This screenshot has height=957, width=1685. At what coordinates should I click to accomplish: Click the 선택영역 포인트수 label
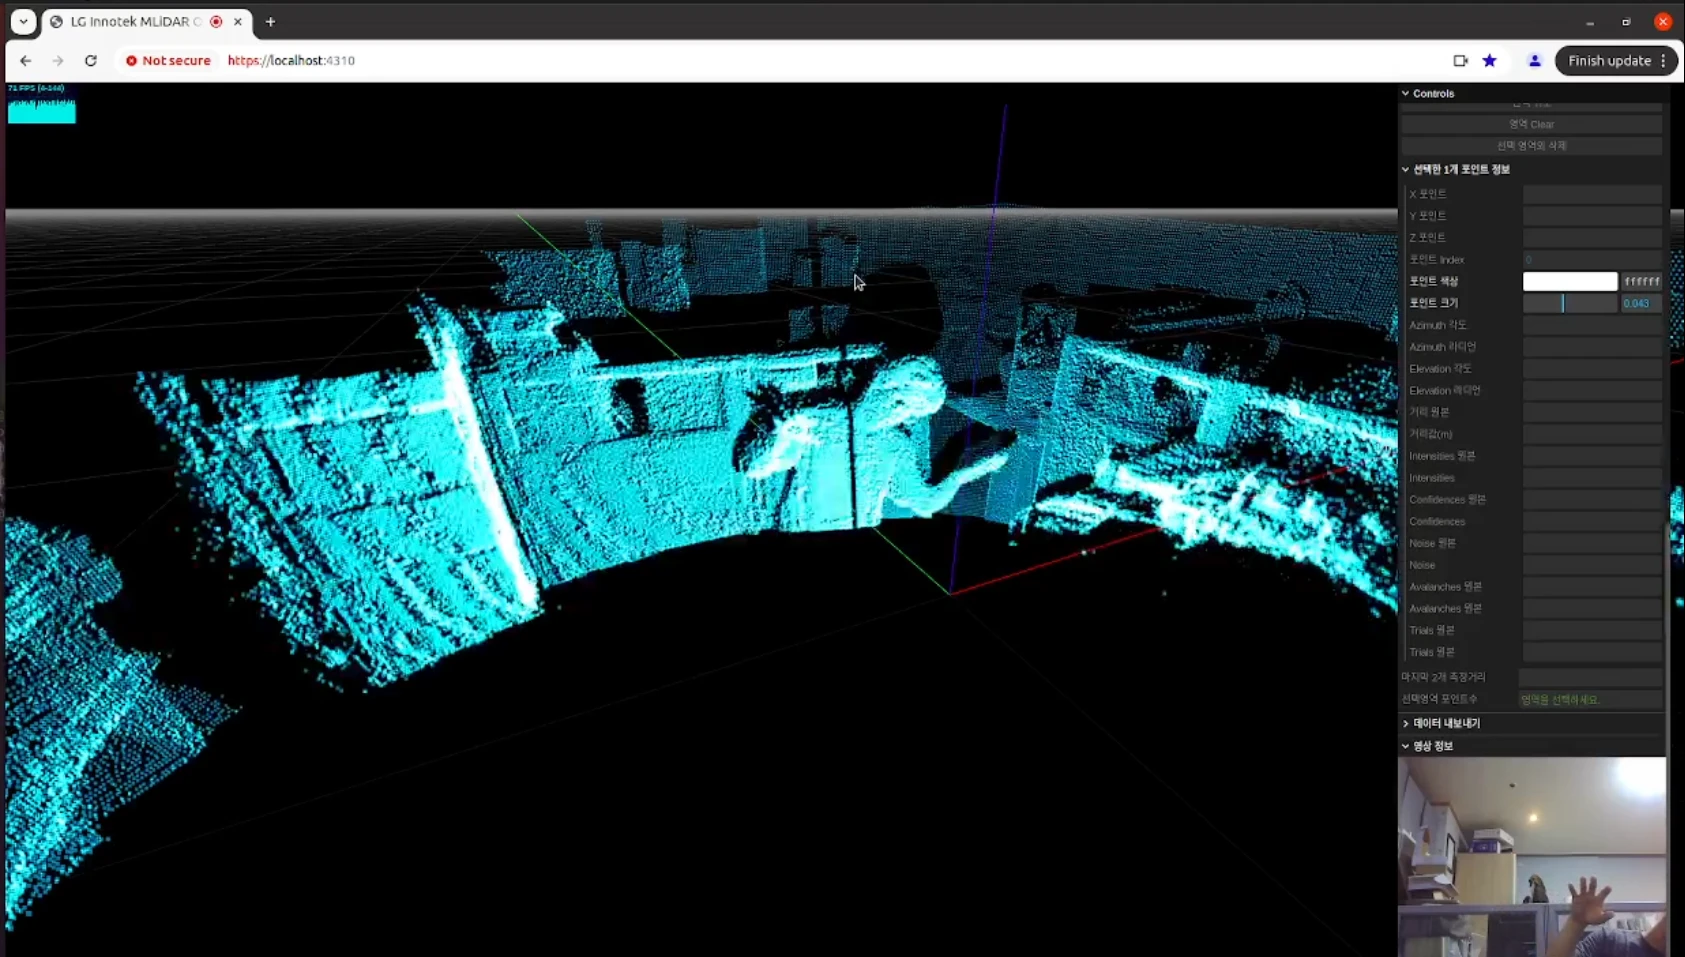click(1439, 700)
